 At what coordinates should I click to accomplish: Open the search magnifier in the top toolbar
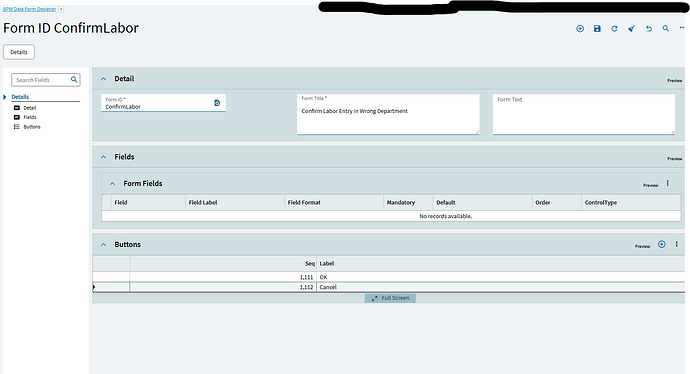(x=666, y=29)
